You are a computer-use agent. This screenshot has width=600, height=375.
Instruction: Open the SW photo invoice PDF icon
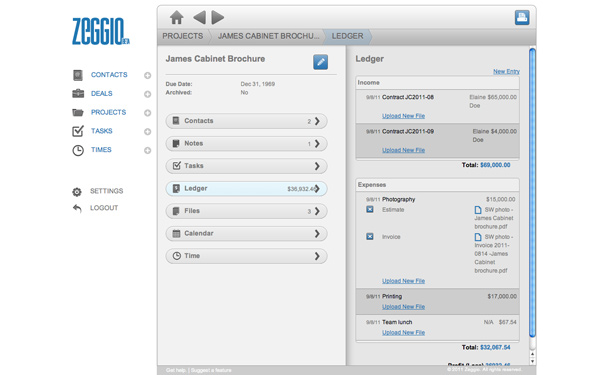coord(478,237)
